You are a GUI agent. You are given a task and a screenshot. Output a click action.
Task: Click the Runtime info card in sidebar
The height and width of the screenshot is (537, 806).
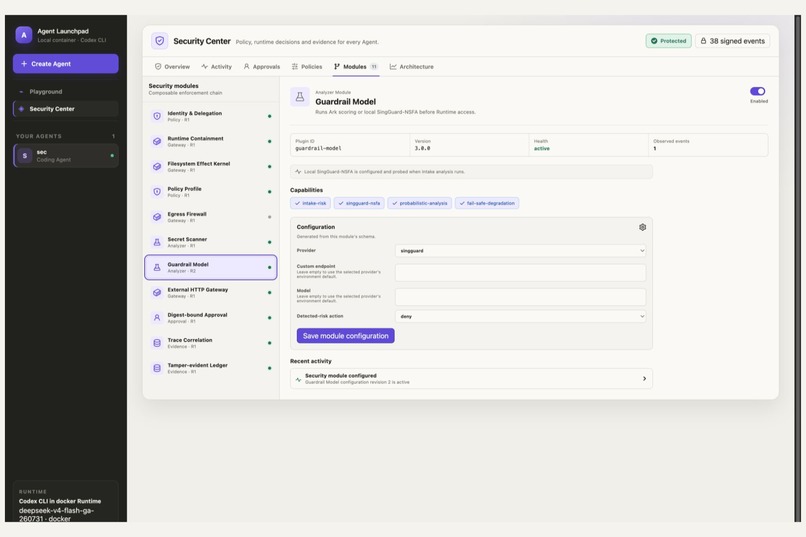(x=66, y=503)
